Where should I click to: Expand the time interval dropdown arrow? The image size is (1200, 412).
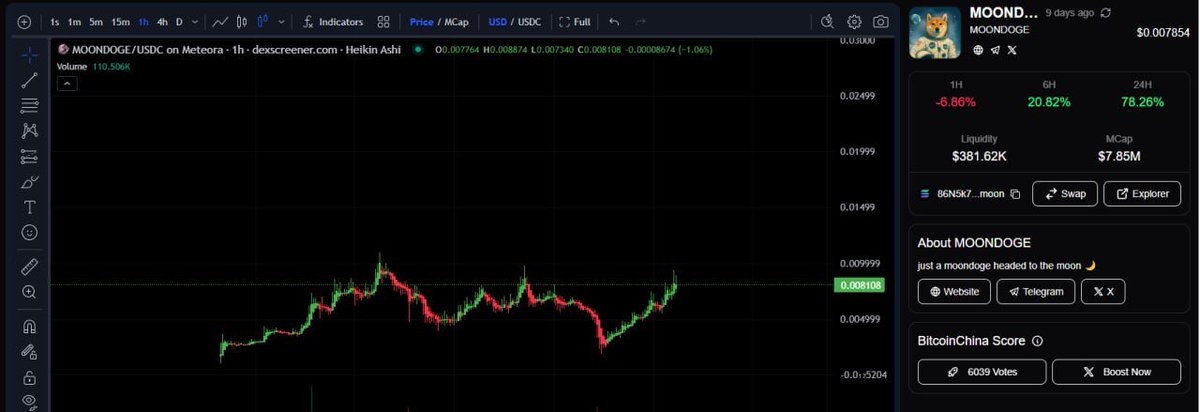click(x=194, y=21)
